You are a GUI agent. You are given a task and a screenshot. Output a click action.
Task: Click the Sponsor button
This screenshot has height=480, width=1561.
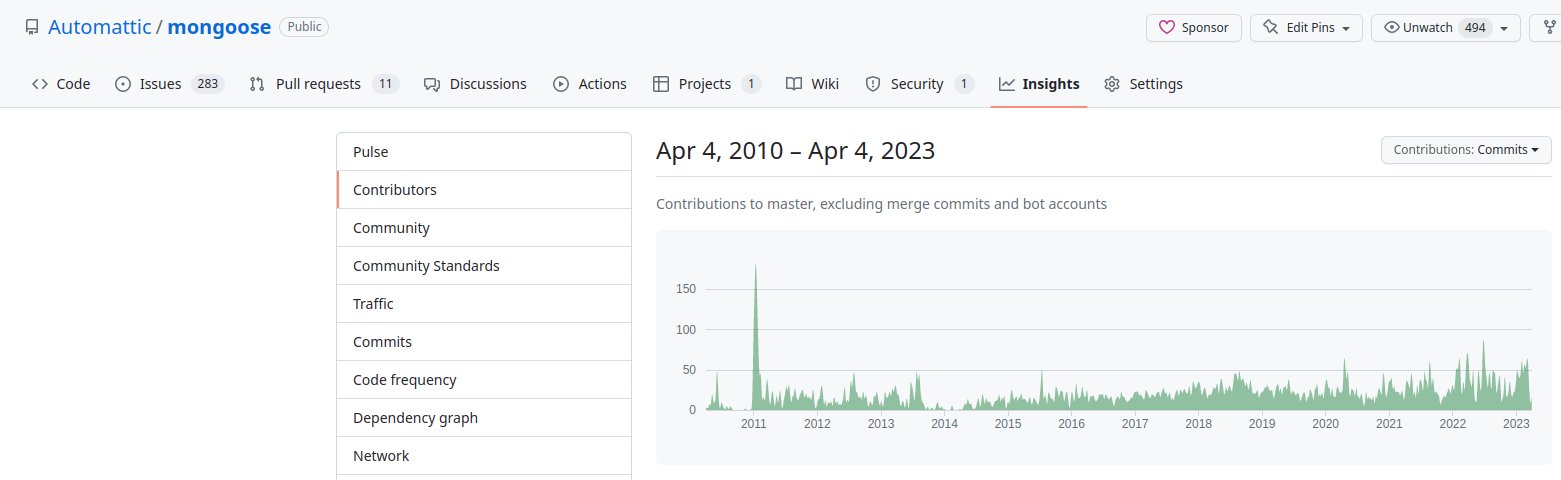pyautogui.click(x=1194, y=28)
